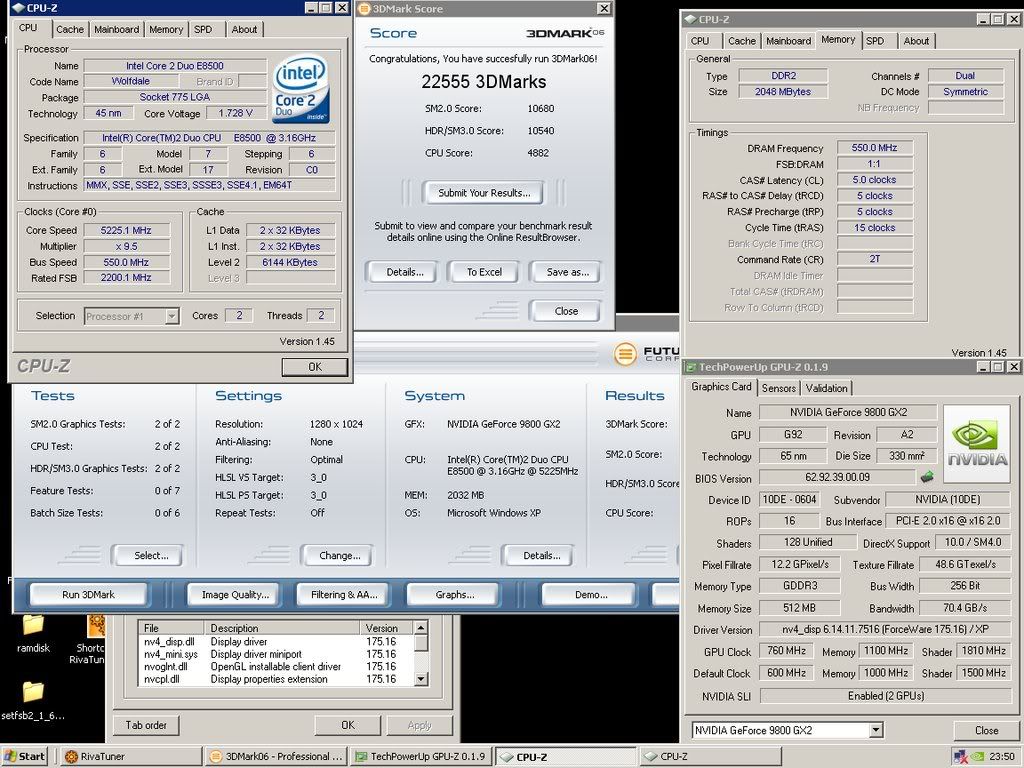Switch to Sensors tab in GPU-Z
Image resolution: width=1024 pixels, height=768 pixels.
pos(778,388)
